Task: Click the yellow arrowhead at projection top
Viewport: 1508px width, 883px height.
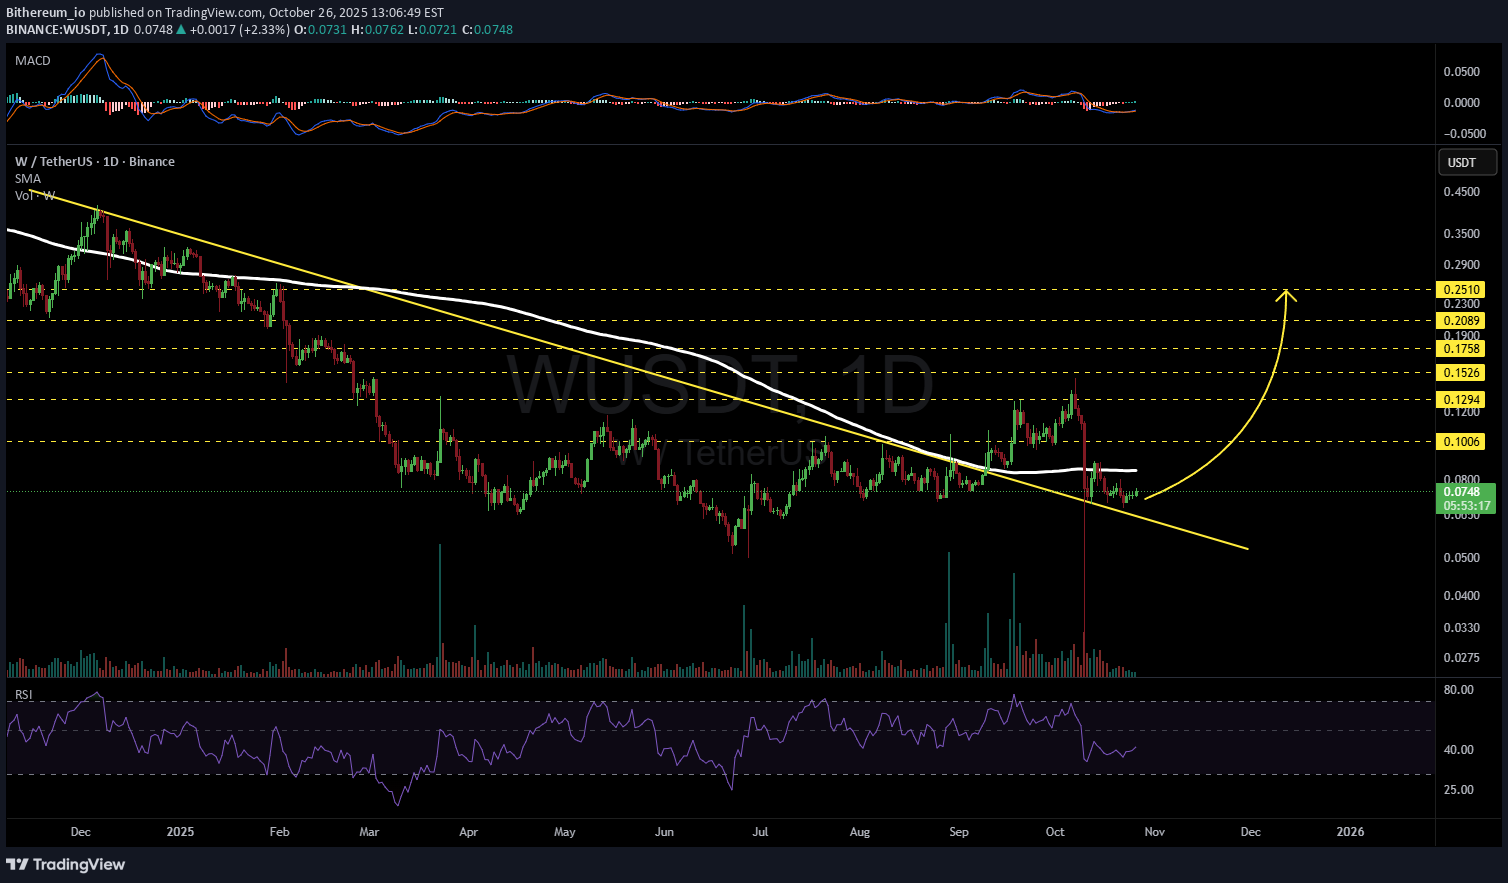Action: [x=1286, y=293]
